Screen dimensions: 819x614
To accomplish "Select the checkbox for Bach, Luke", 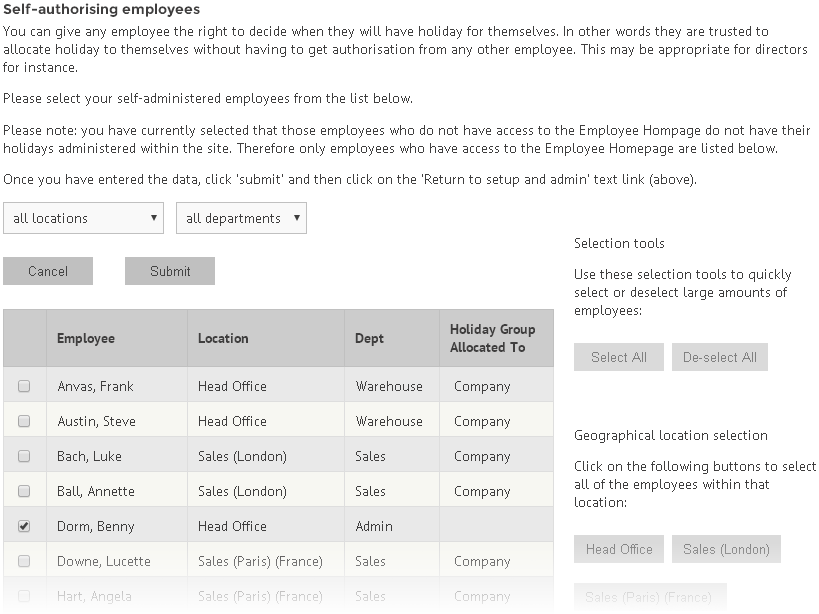I will click(x=24, y=456).
